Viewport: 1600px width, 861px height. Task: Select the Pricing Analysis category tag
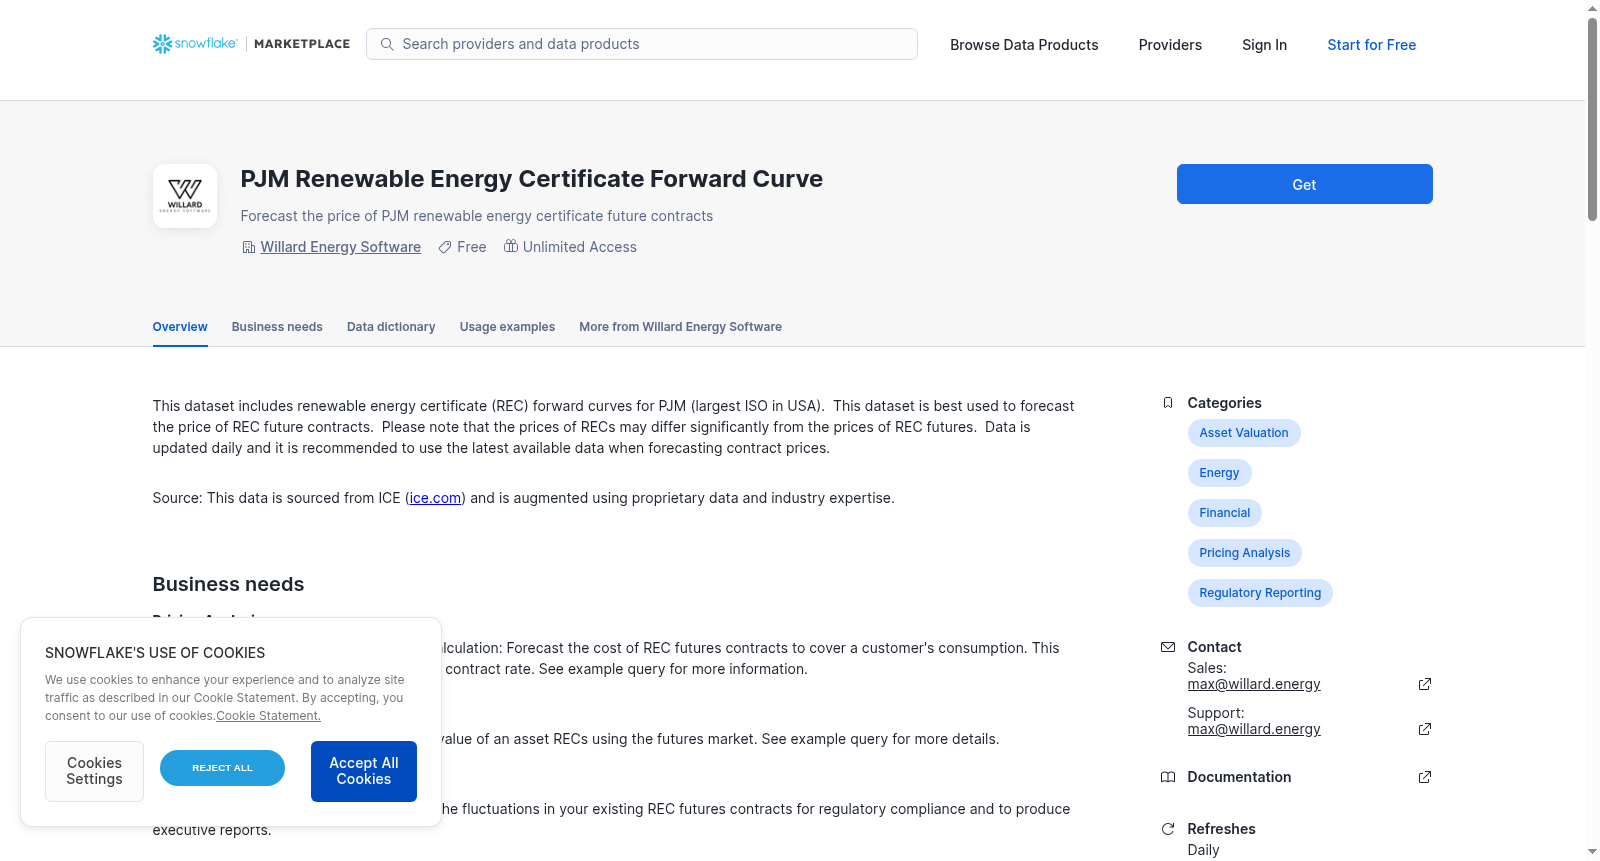(x=1245, y=553)
